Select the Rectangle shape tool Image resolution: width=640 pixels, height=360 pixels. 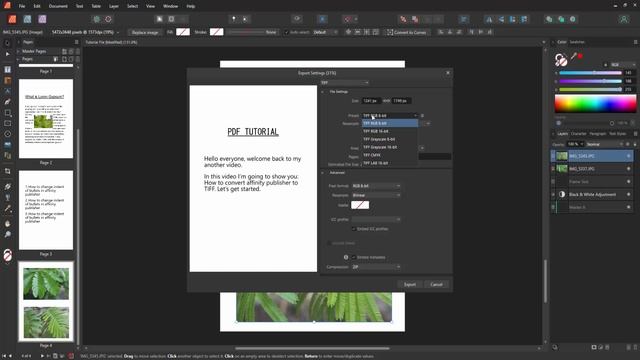(x=7, y=113)
